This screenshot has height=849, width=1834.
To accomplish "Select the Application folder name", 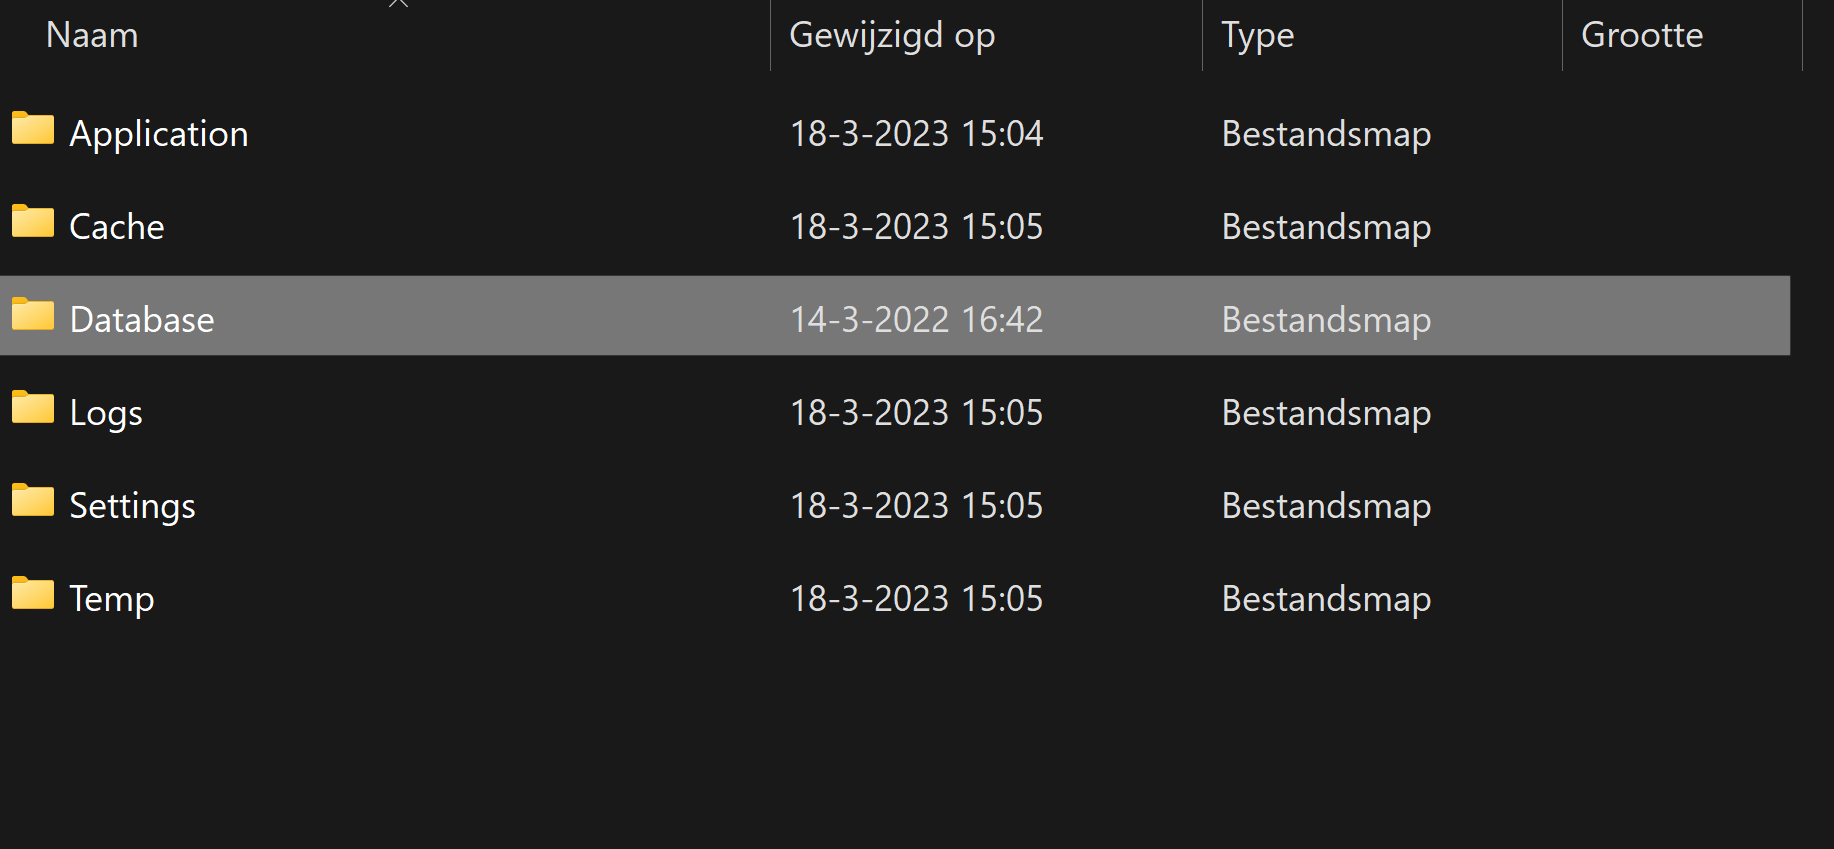I will [x=159, y=134].
